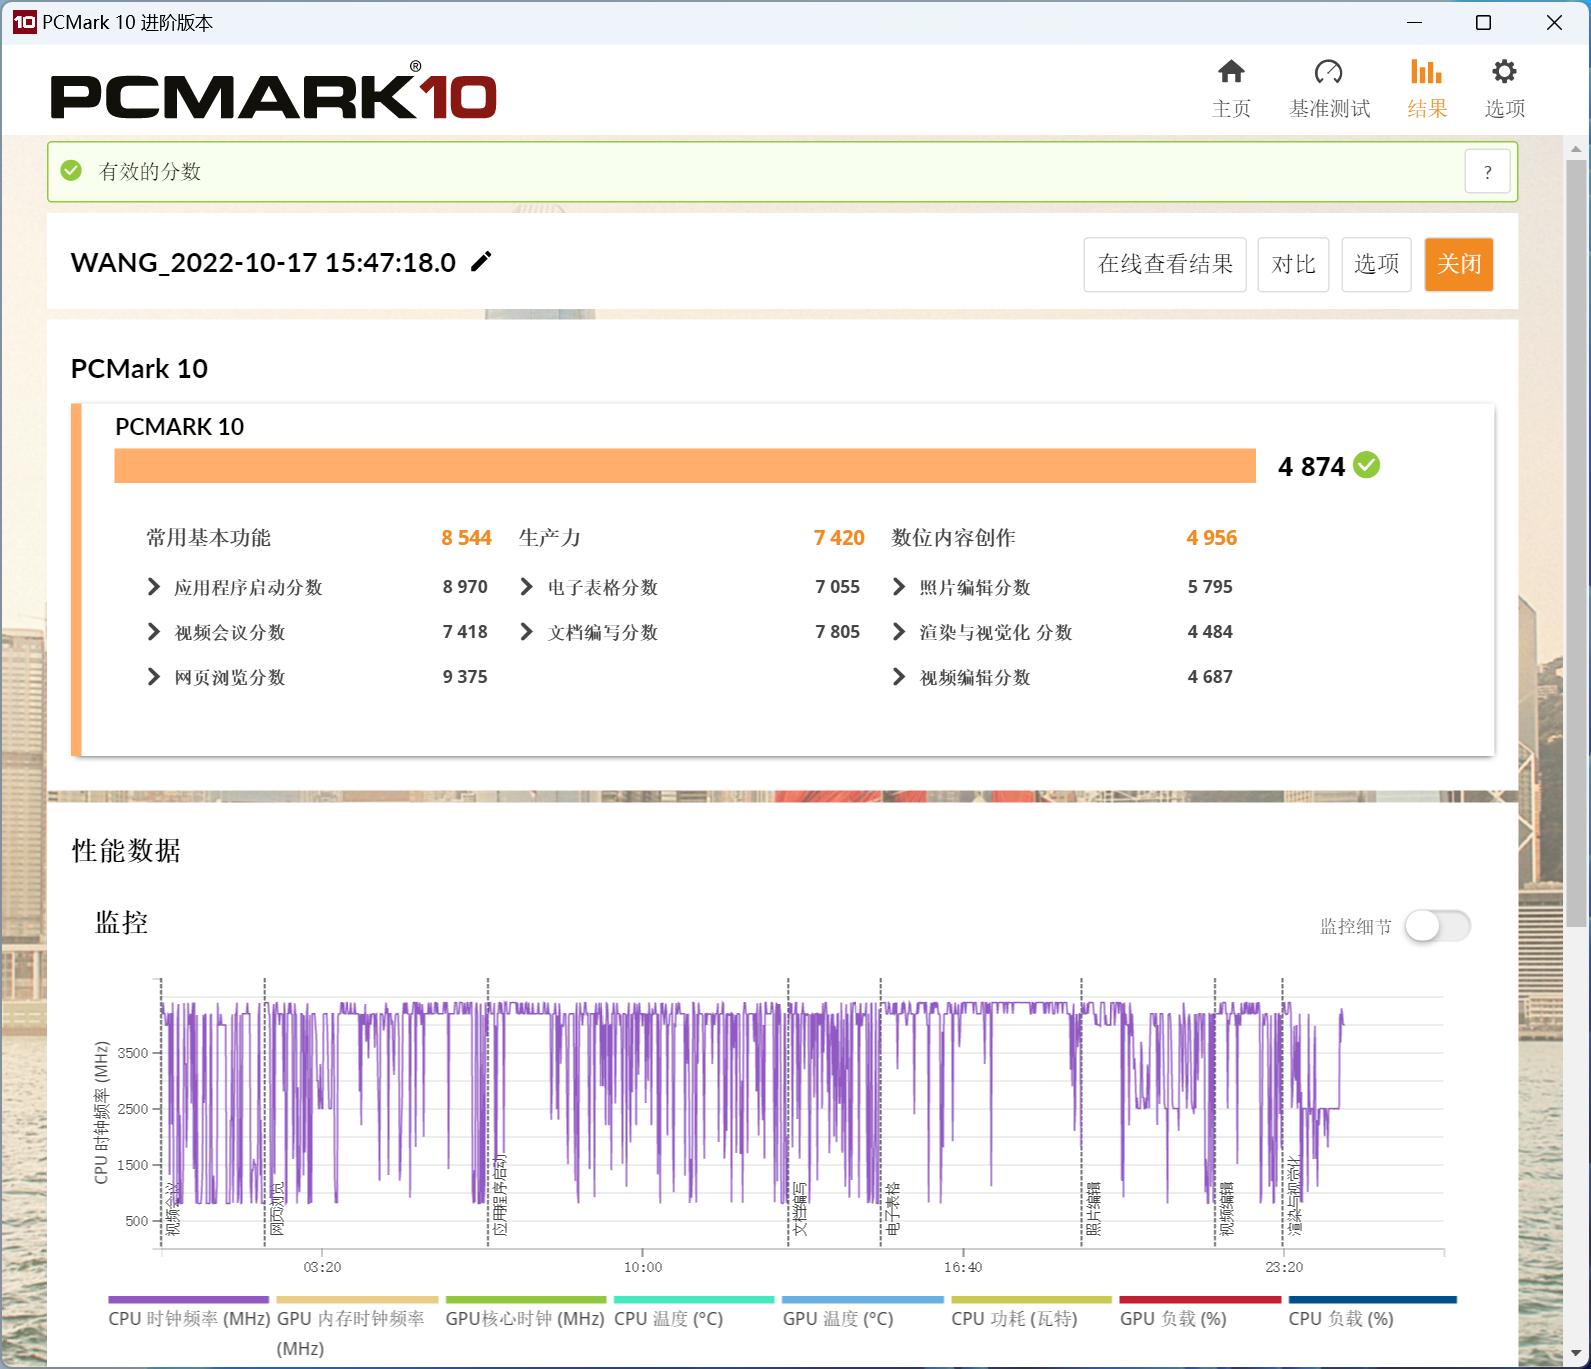Click the pencil edit icon beside result name

click(x=482, y=261)
